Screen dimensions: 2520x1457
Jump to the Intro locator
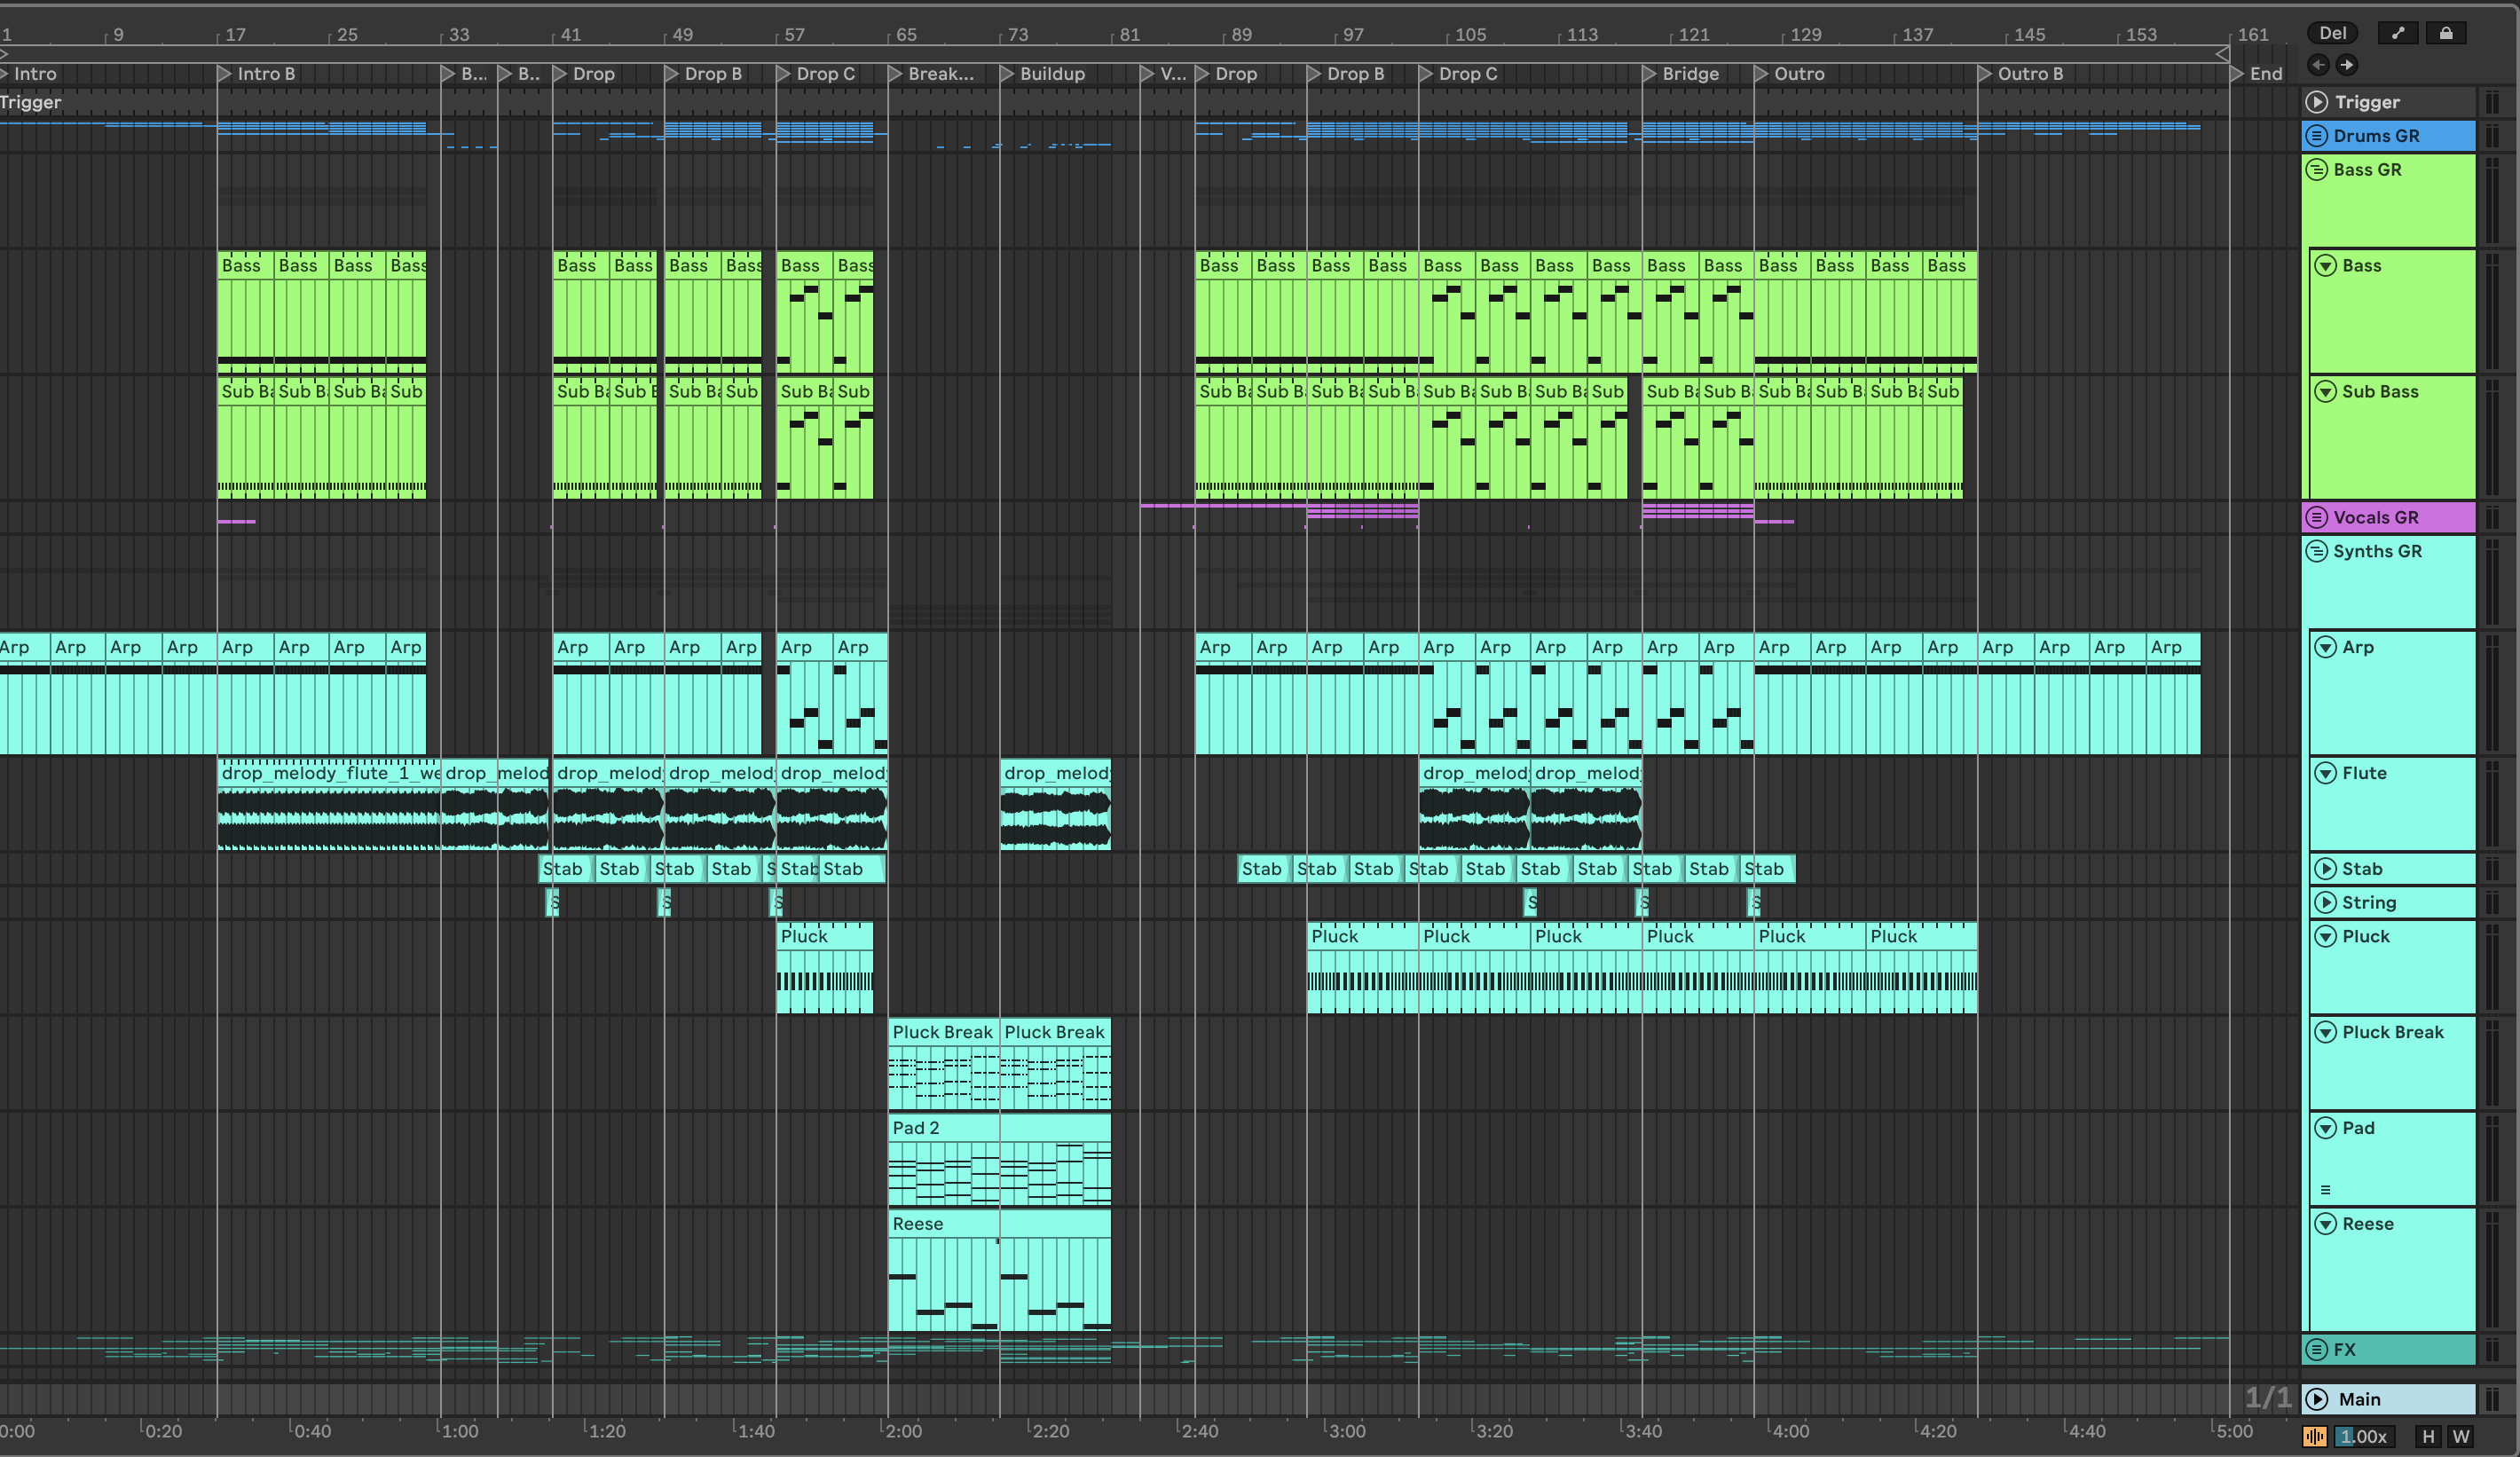click(28, 74)
